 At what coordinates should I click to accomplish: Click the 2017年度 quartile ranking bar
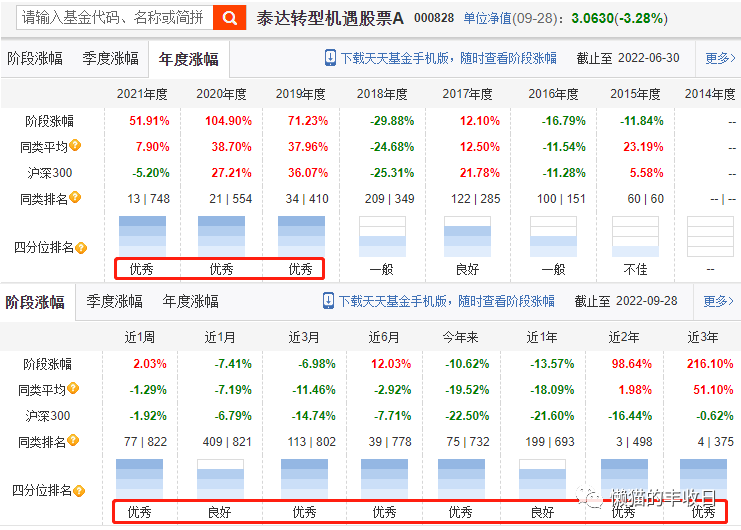pos(467,236)
